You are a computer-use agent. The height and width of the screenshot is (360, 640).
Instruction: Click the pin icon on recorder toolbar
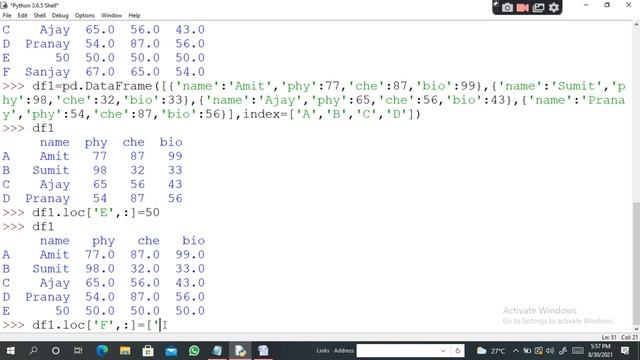click(496, 4)
